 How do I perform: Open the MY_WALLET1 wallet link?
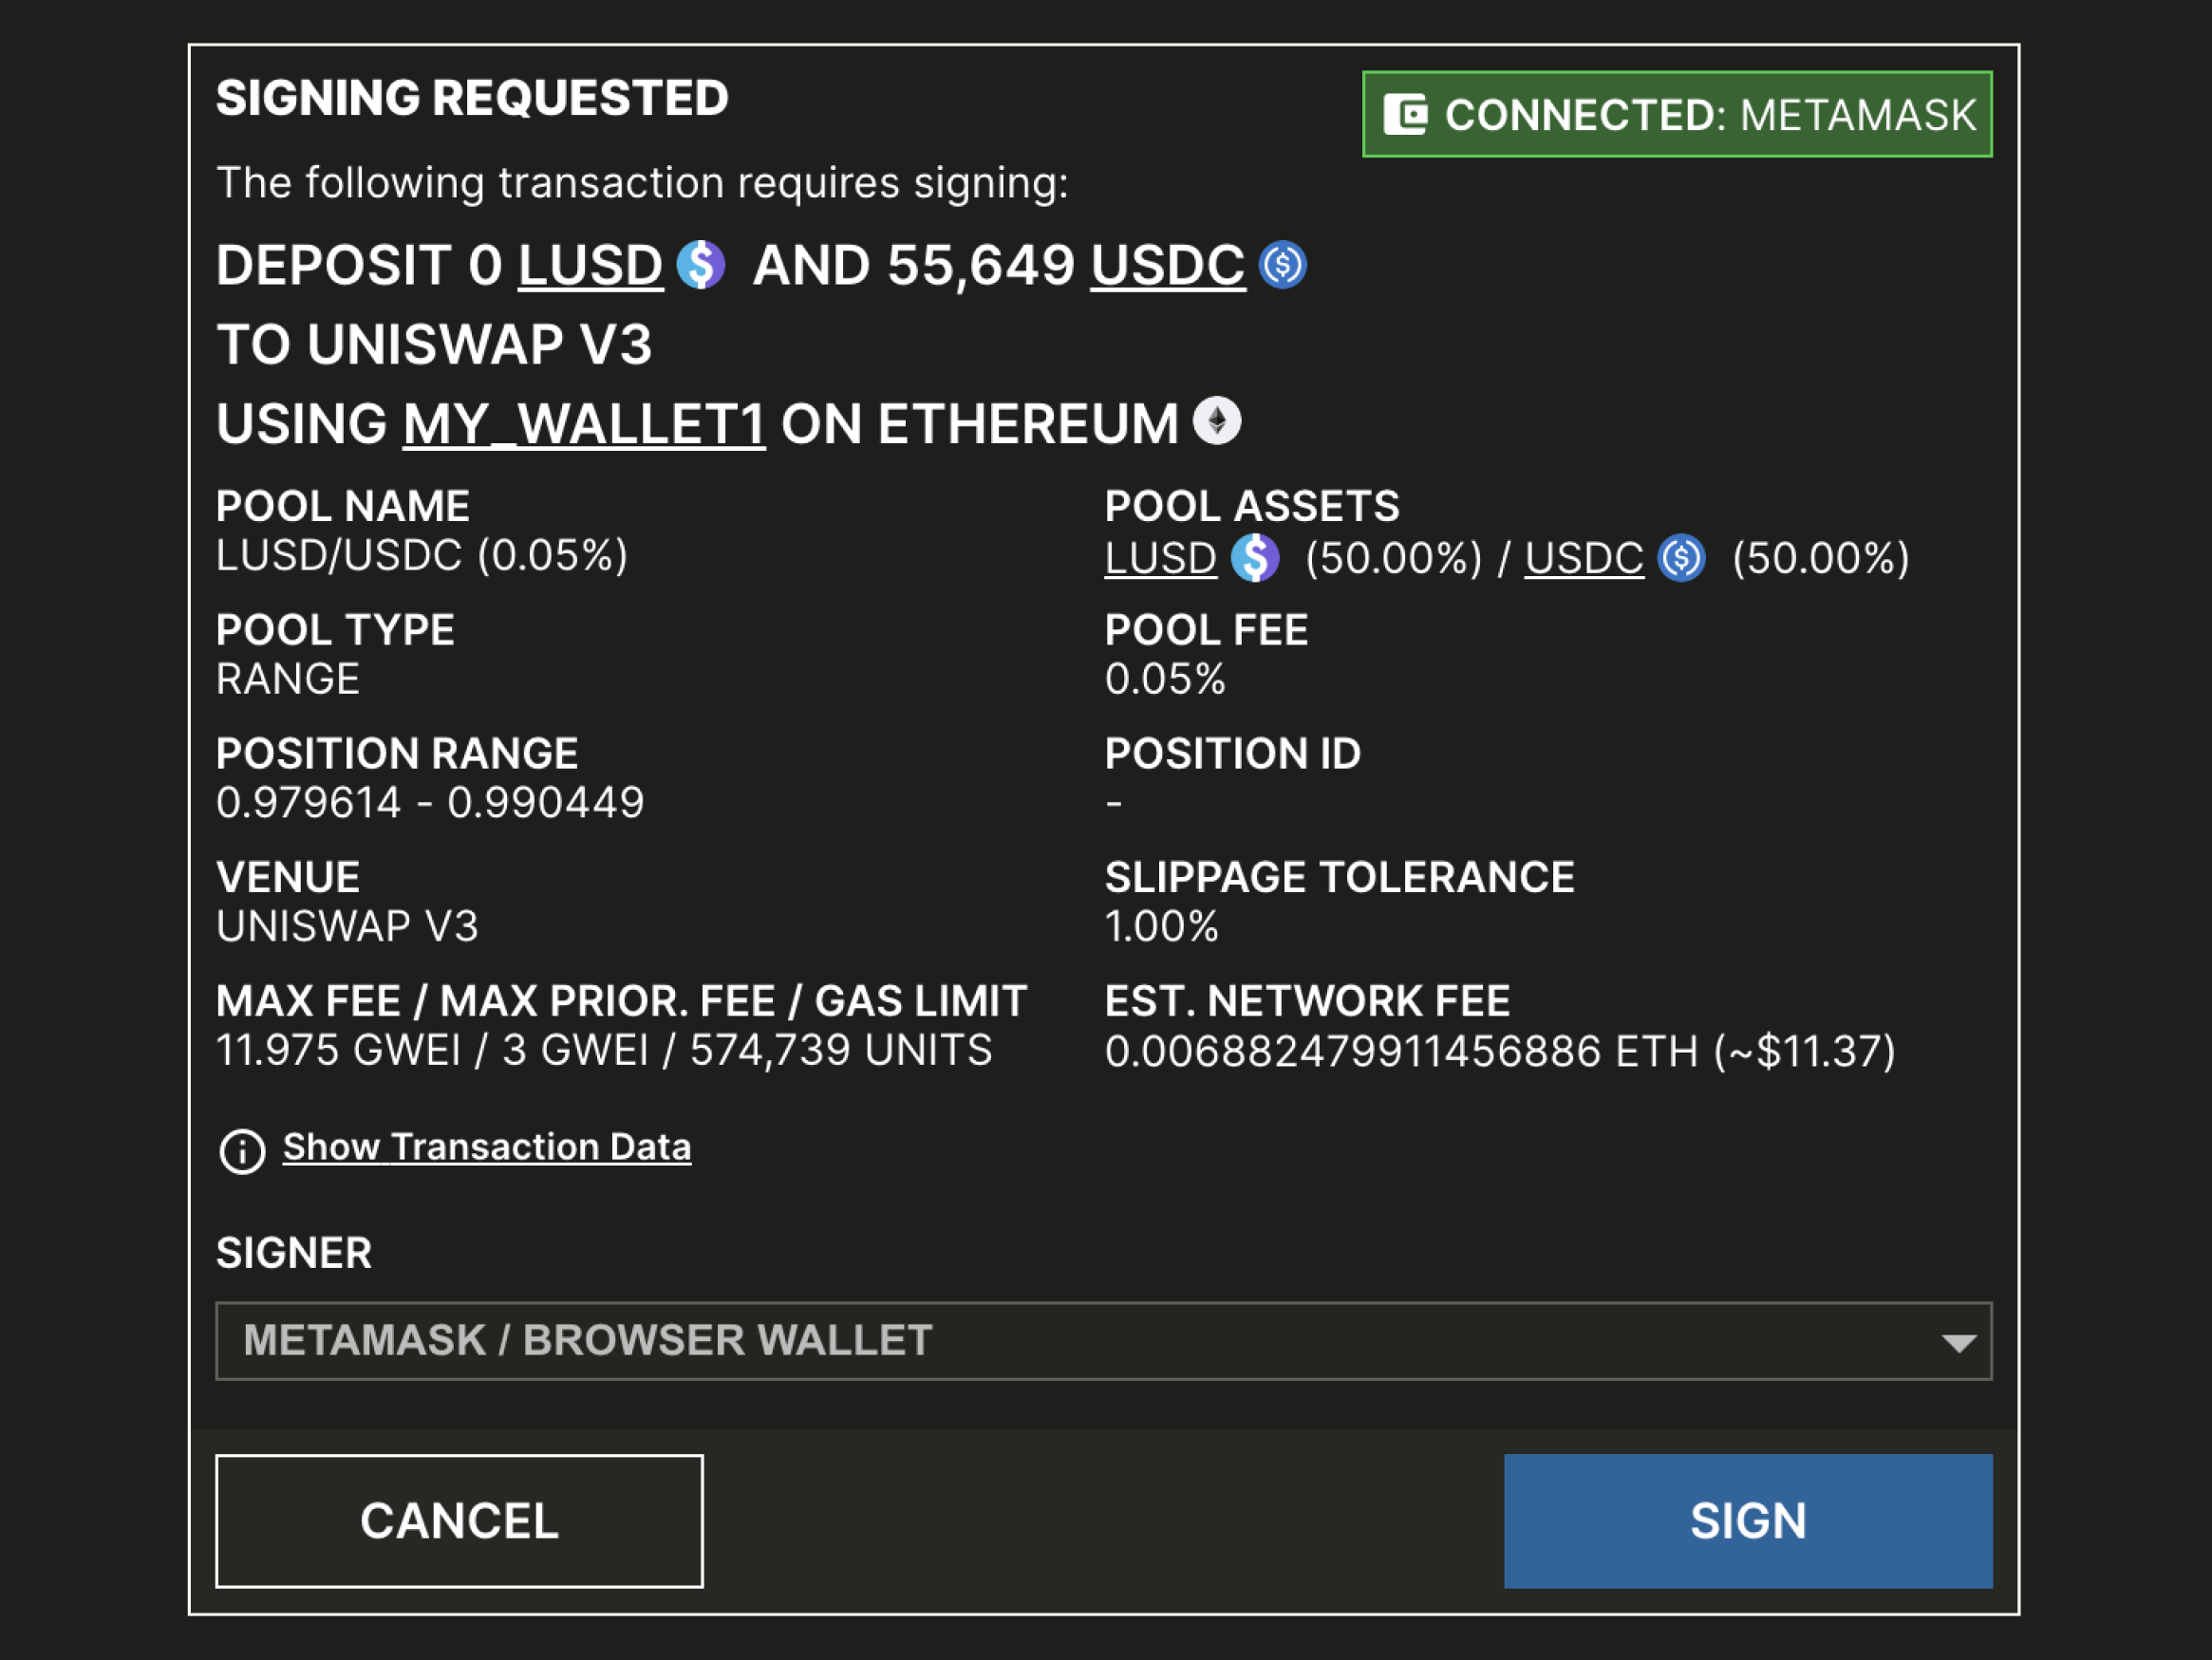tap(584, 425)
